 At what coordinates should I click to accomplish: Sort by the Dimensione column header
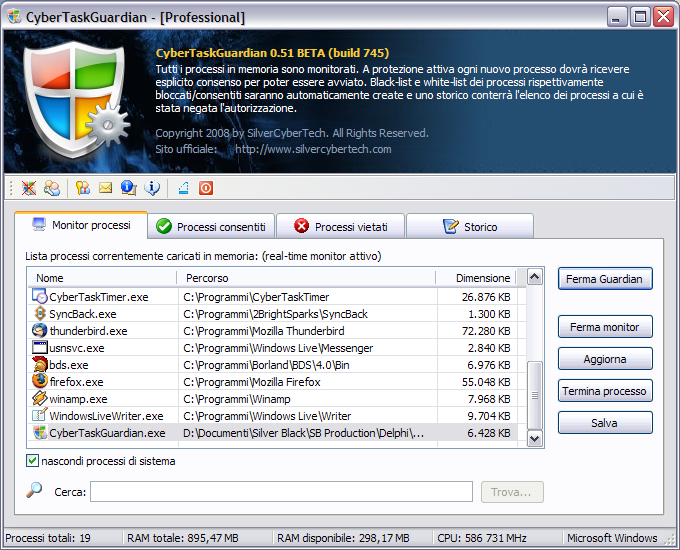click(x=476, y=278)
